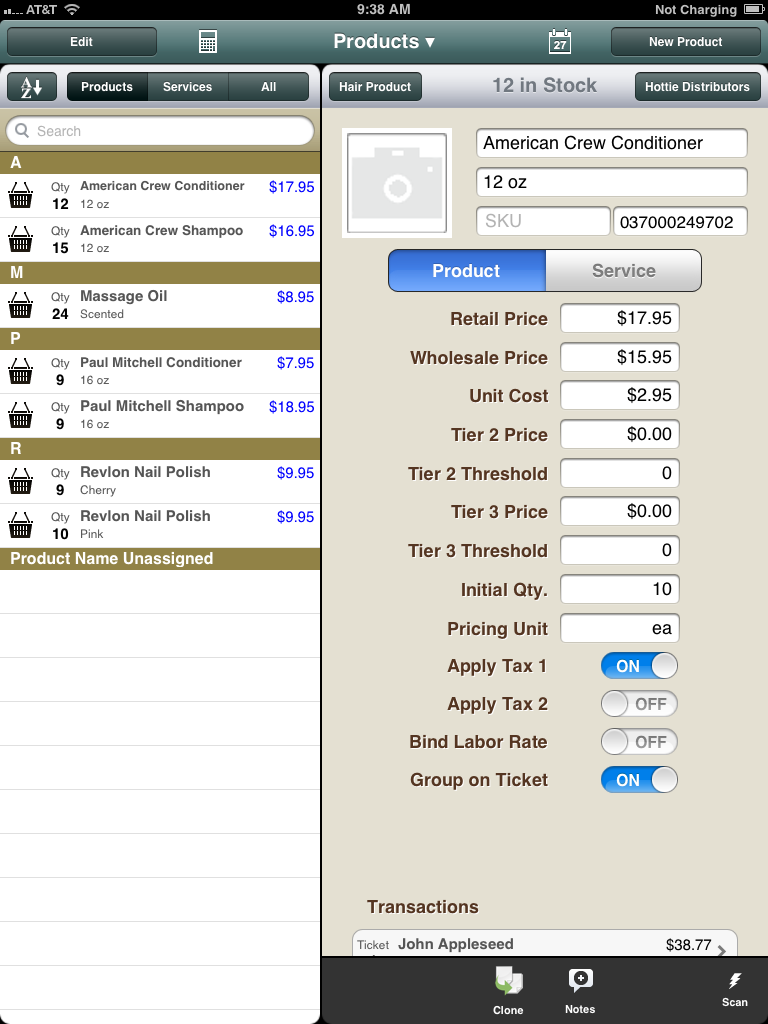The height and width of the screenshot is (1024, 768).
Task: Tap basket icon for American Crew Conditioner
Action: (x=20, y=195)
